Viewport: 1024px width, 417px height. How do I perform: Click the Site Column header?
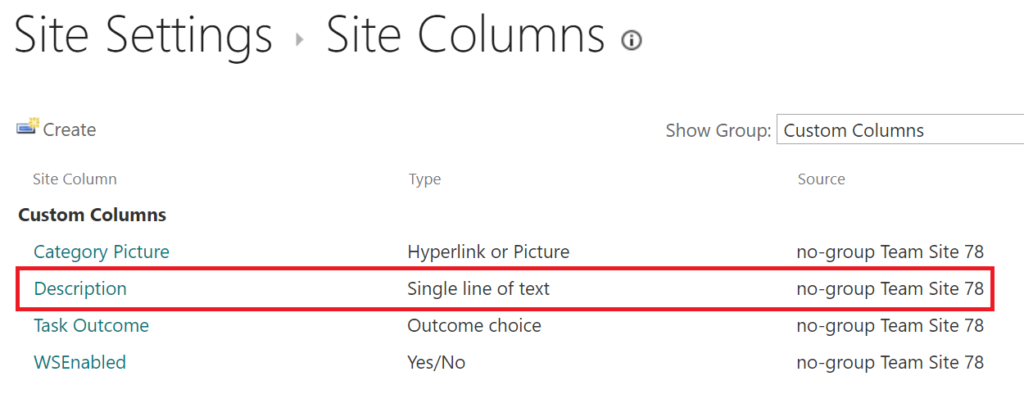(x=75, y=179)
